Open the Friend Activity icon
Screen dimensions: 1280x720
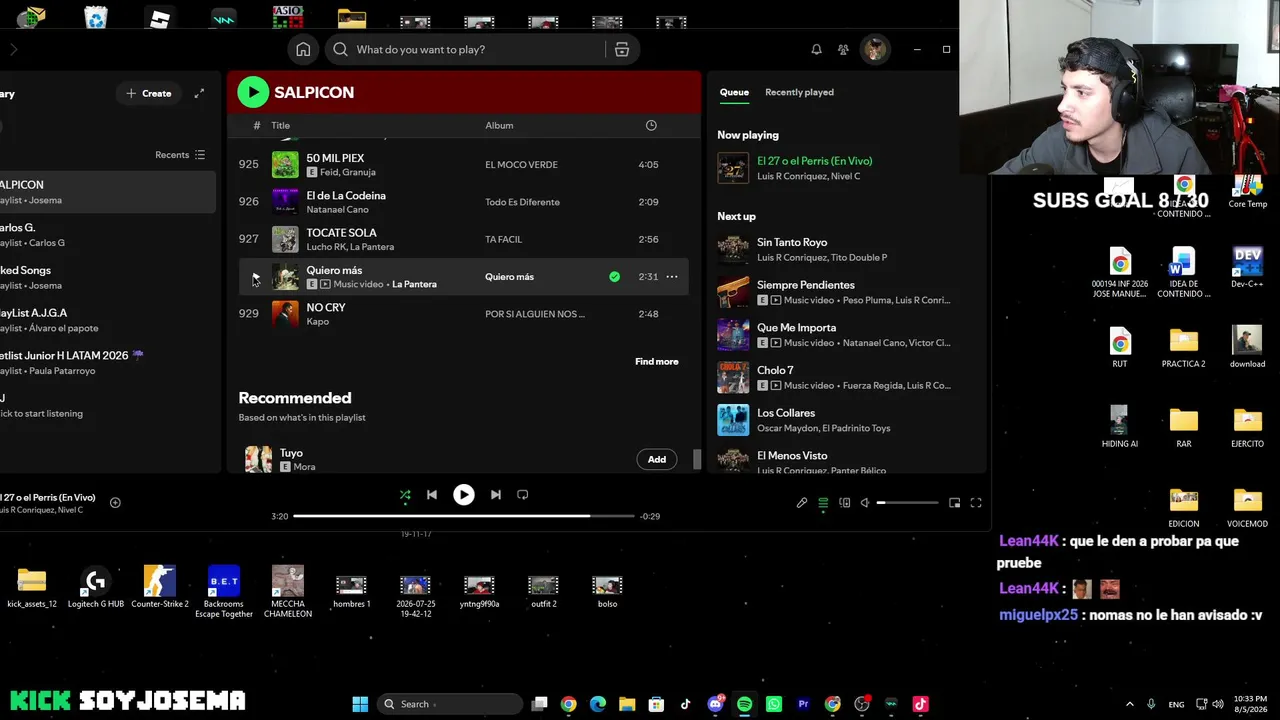tap(843, 49)
